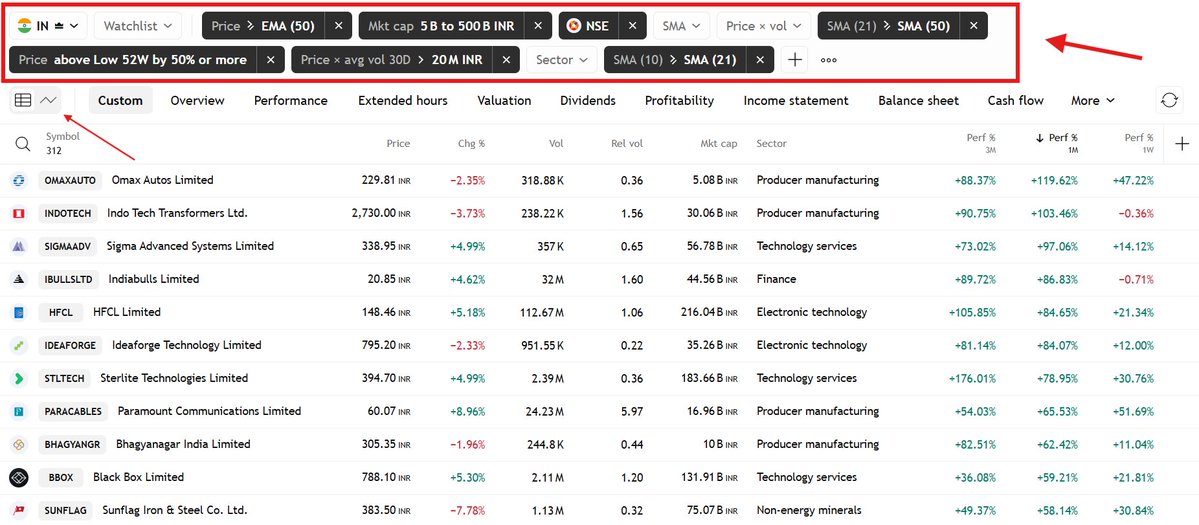Open the SUNFLAG ticker symbol
This screenshot has width=1199, height=525.
tap(65, 510)
